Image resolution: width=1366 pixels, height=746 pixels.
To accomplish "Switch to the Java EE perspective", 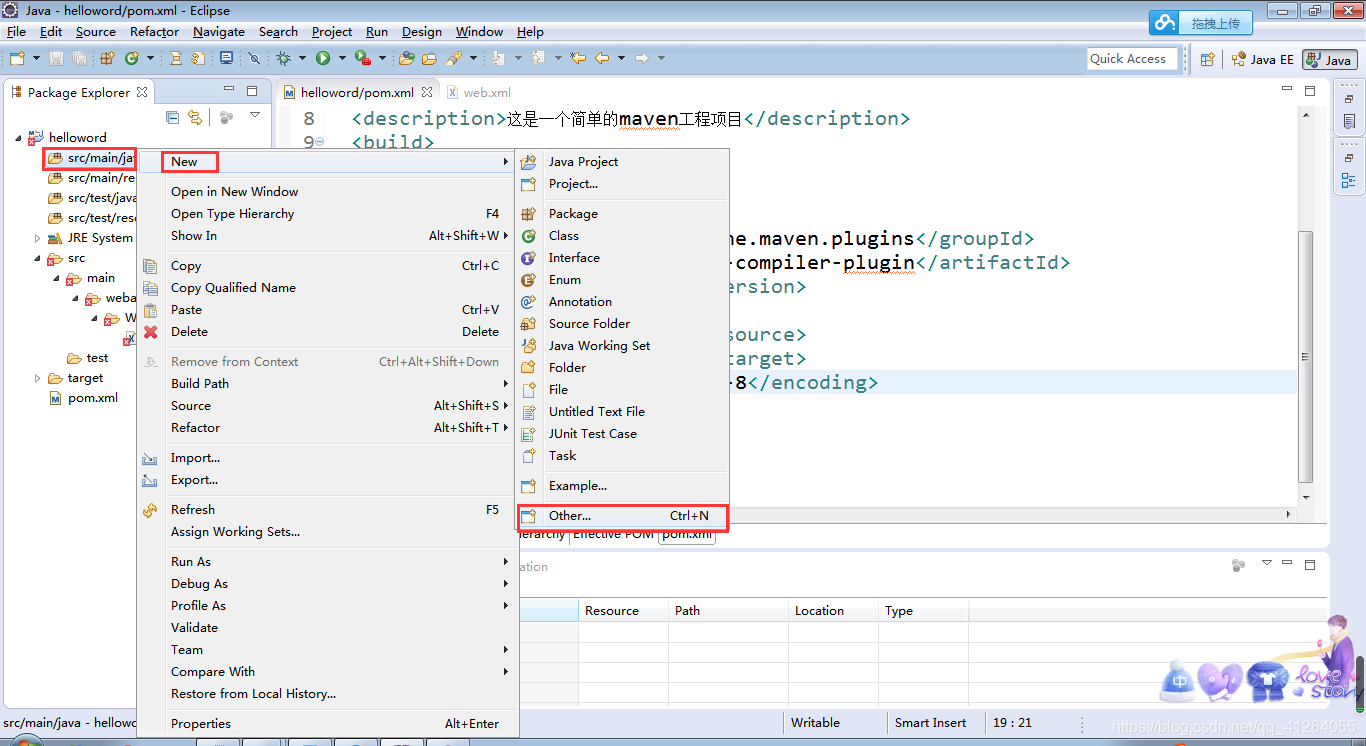I will coord(1263,60).
